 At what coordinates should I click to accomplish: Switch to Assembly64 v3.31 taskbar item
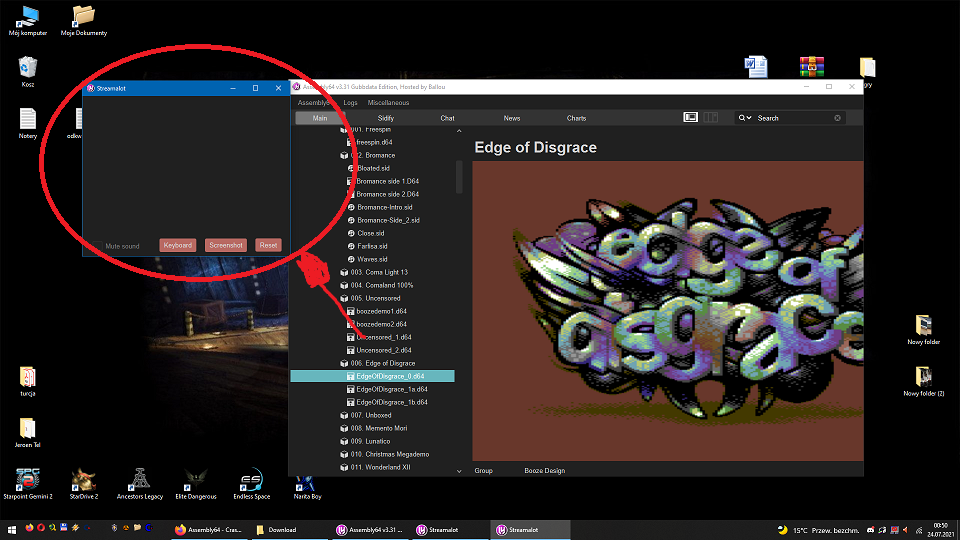(x=369, y=530)
